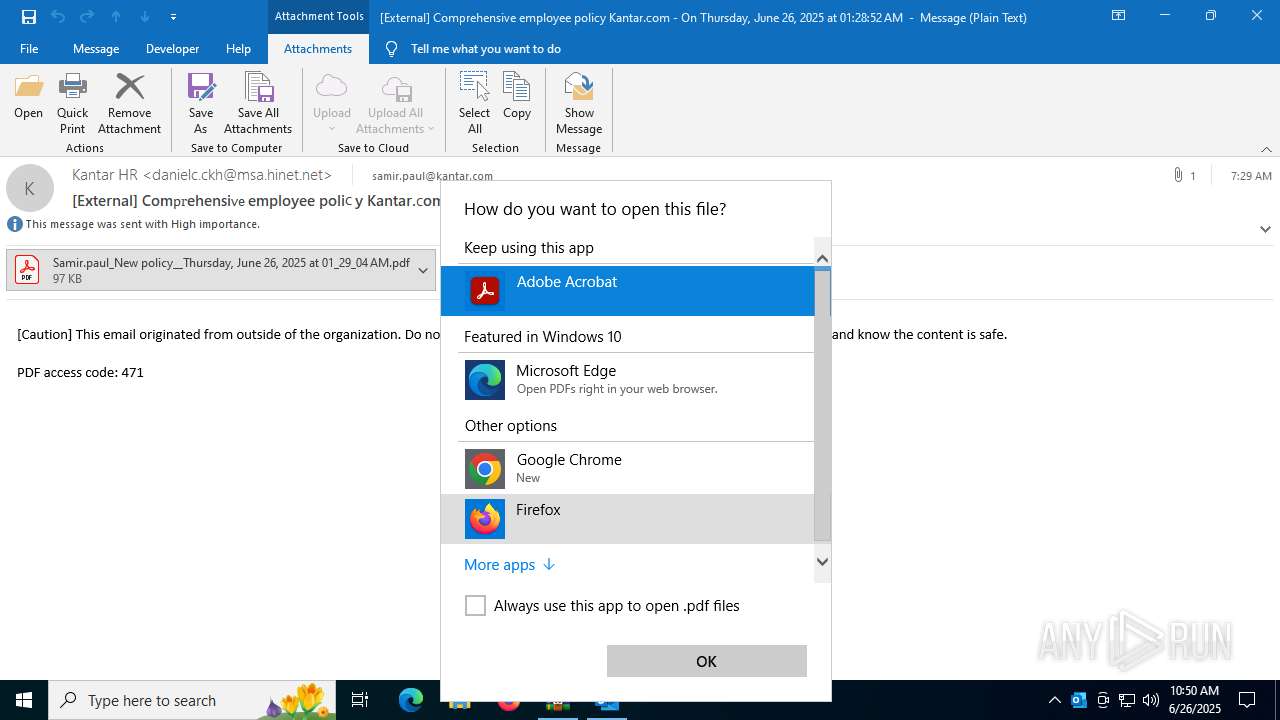The height and width of the screenshot is (720, 1280).
Task: Click the Save icon in title bar
Action: [28, 17]
